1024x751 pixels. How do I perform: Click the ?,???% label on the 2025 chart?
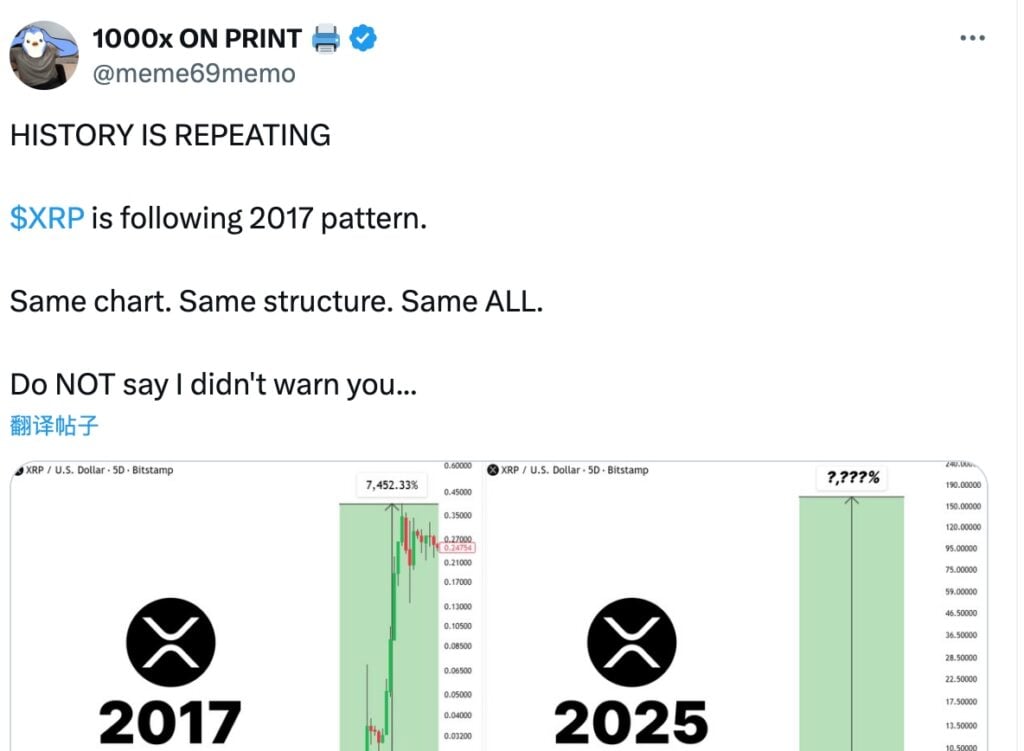(x=849, y=479)
